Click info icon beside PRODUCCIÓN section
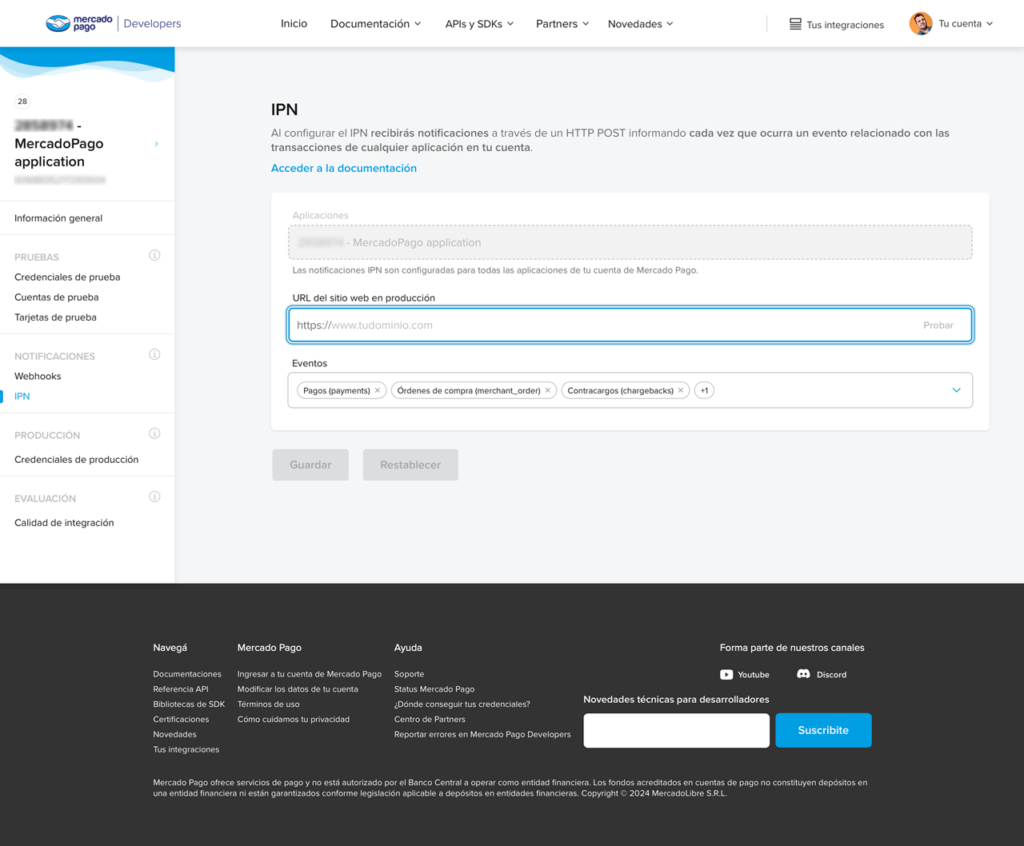 pos(155,434)
